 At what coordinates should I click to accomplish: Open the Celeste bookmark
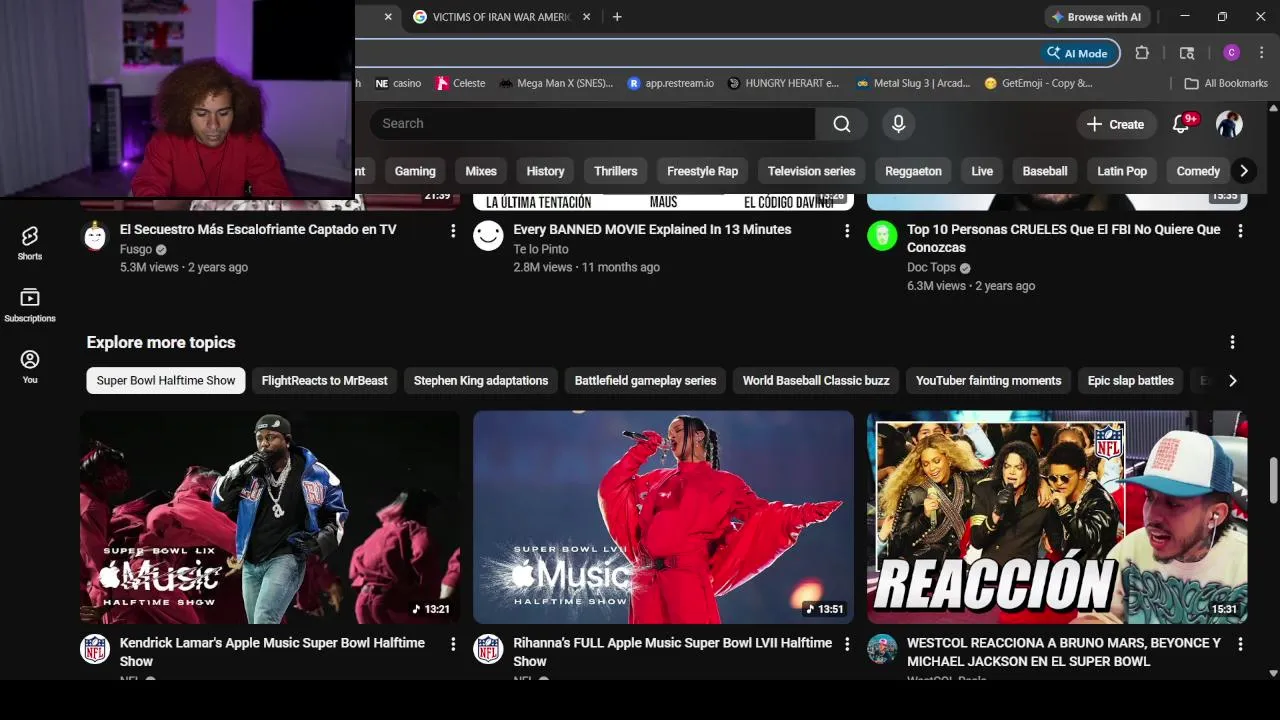tap(461, 83)
